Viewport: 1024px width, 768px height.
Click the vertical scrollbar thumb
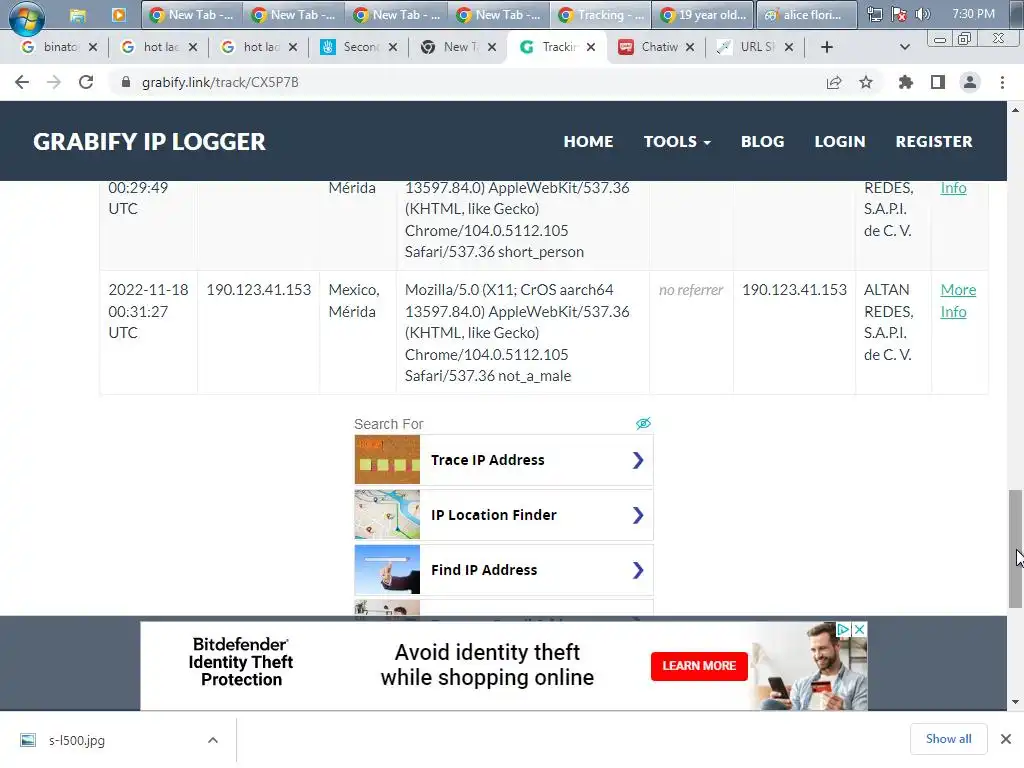pos(1015,549)
